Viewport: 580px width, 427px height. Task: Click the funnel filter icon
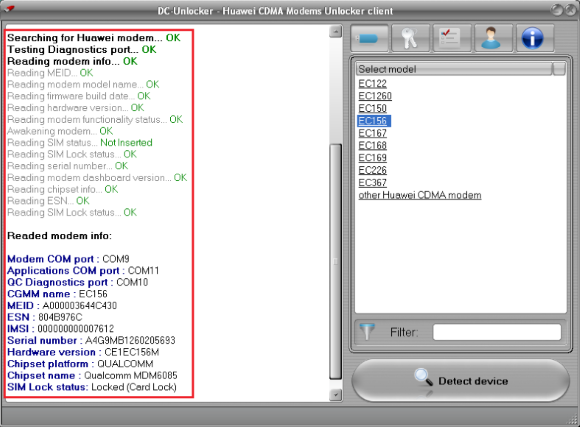pyautogui.click(x=367, y=332)
